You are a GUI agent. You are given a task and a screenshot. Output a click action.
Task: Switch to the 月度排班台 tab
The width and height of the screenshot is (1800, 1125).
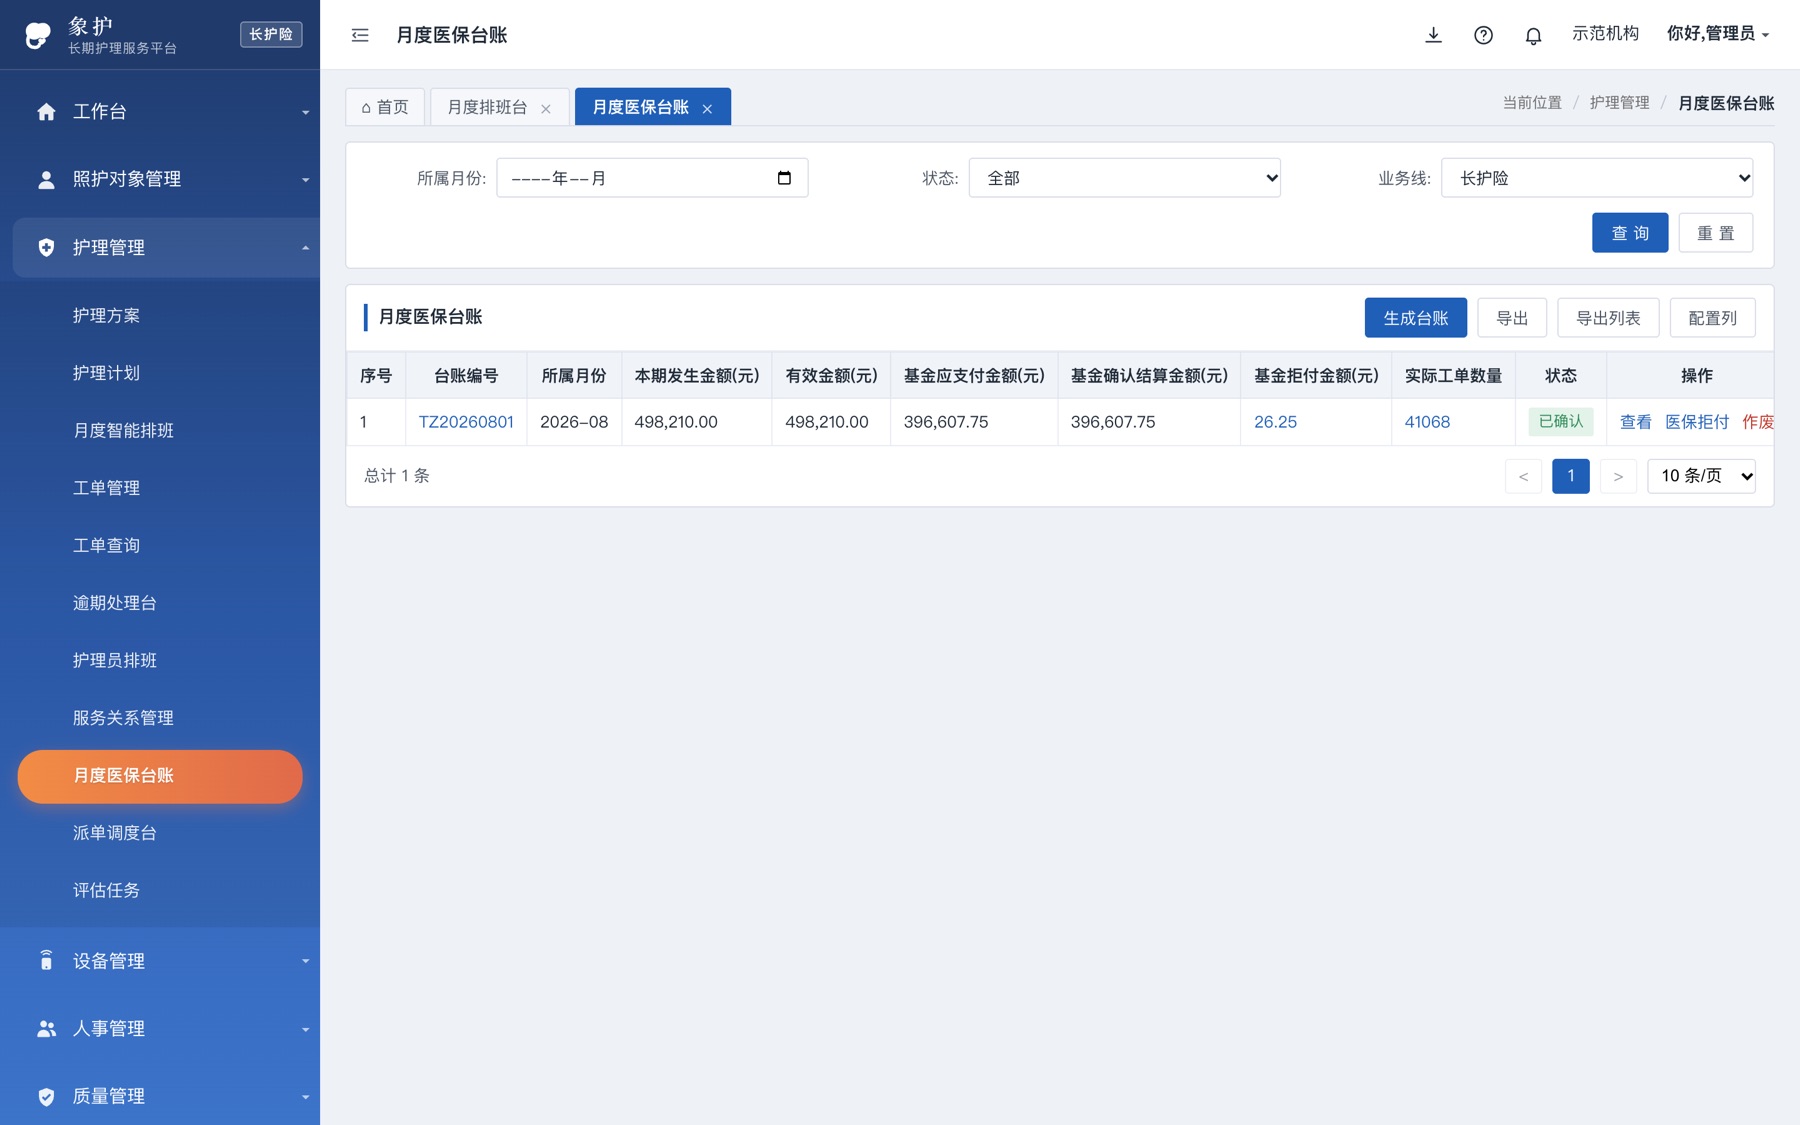(487, 107)
